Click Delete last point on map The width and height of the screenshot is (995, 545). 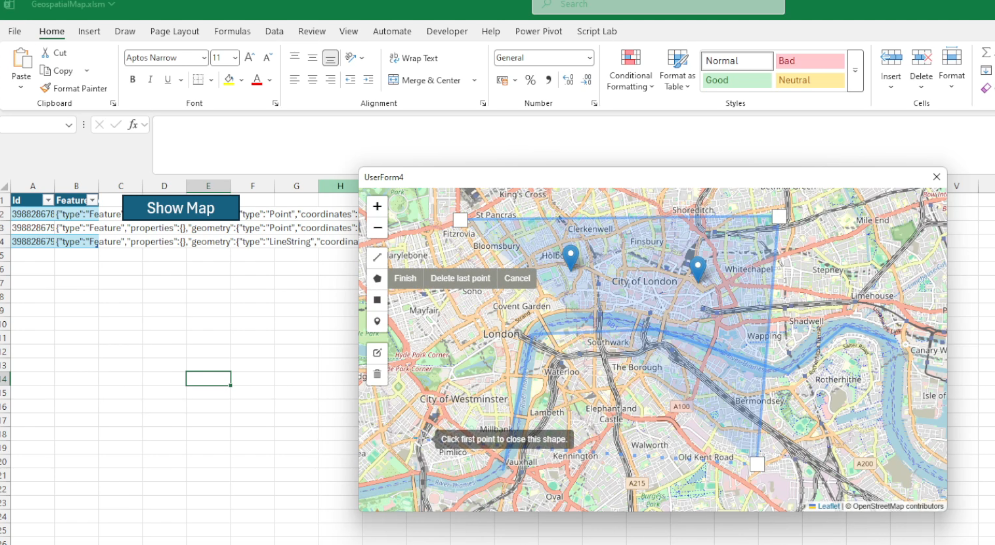[x=460, y=278]
